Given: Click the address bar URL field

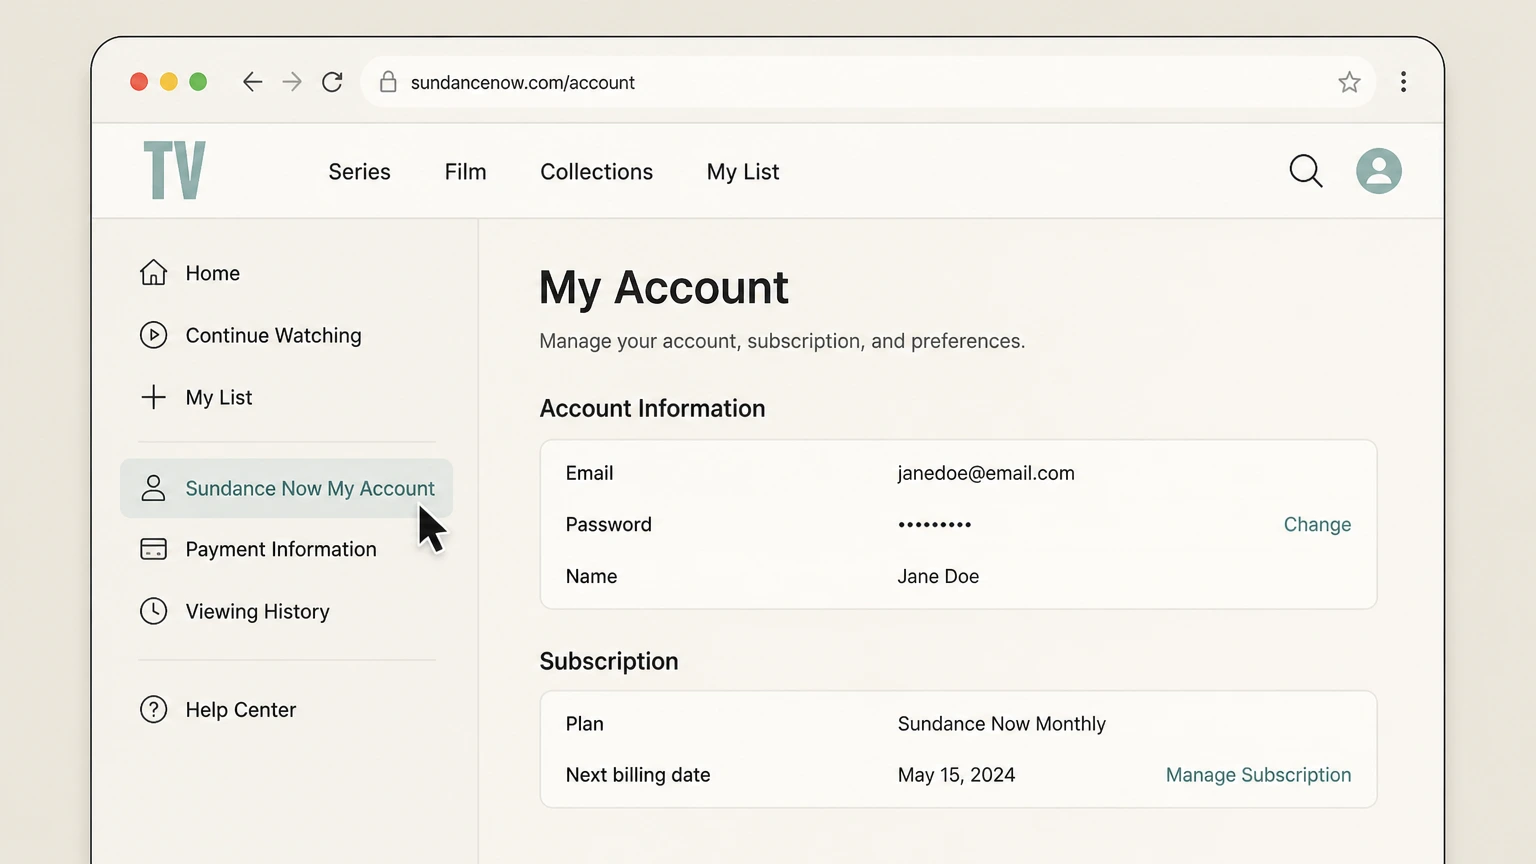Looking at the screenshot, I should coord(868,82).
